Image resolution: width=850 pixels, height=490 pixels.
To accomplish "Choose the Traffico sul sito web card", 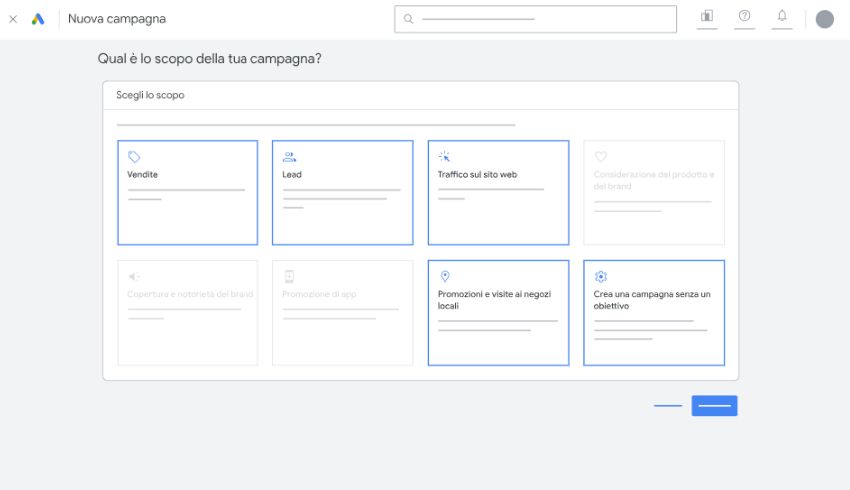I will click(498, 192).
